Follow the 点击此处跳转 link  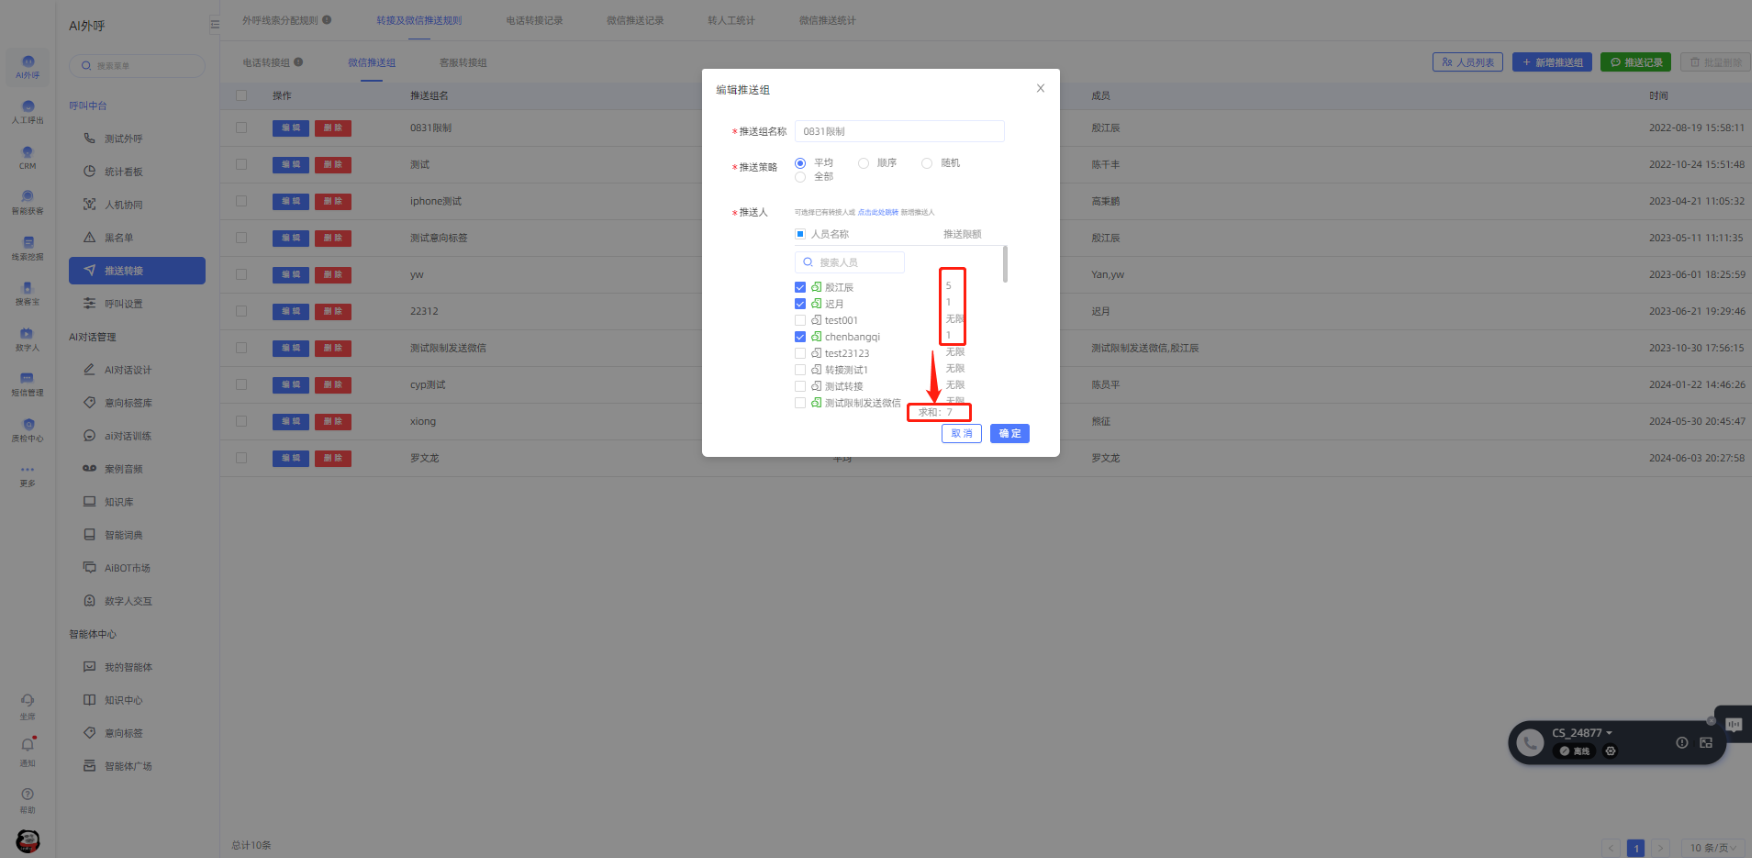[x=877, y=213]
